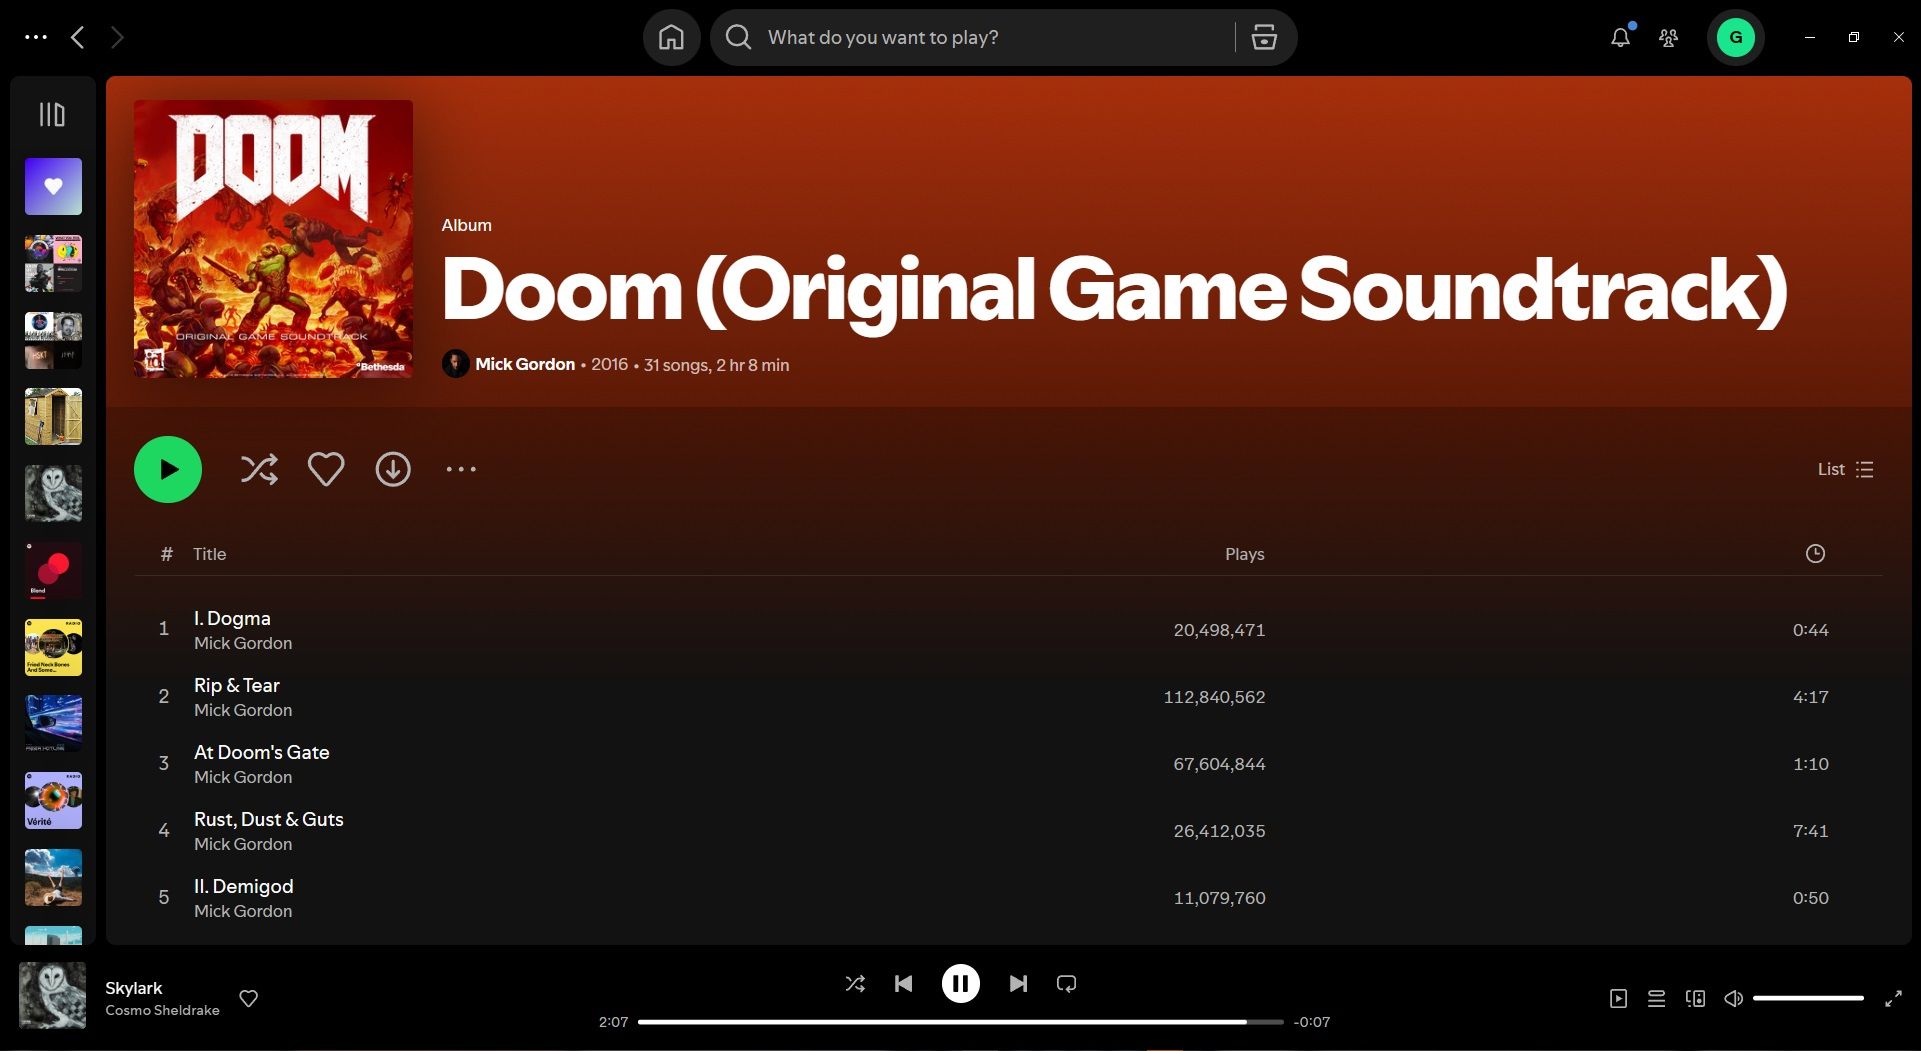The image size is (1921, 1051).
Task: Open the G profile account menu
Action: coord(1735,37)
